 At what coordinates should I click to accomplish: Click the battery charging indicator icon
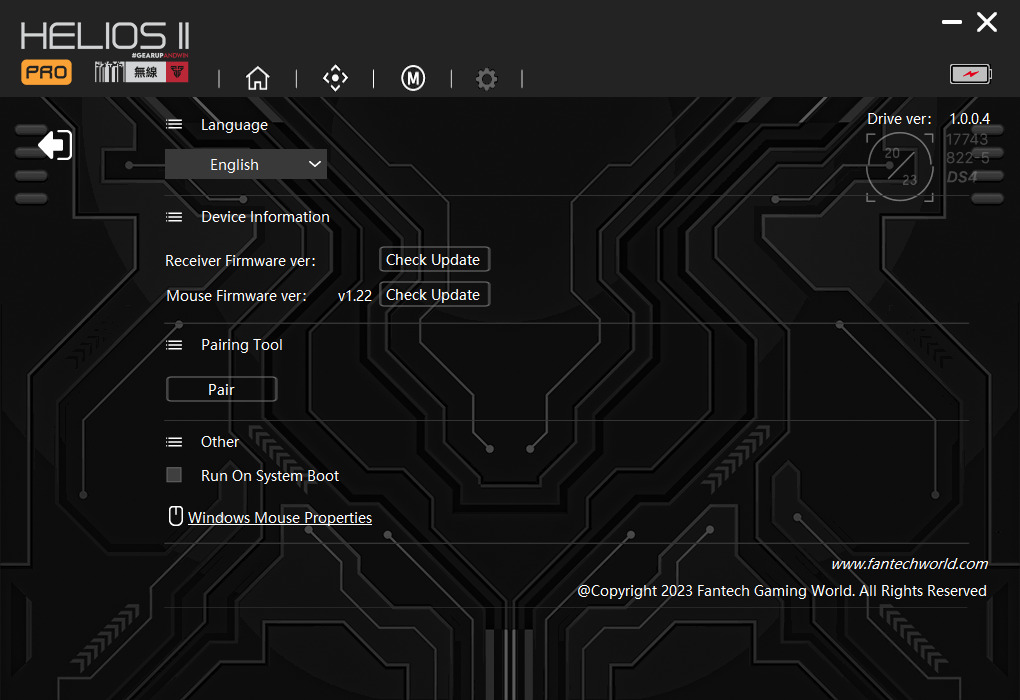971,74
